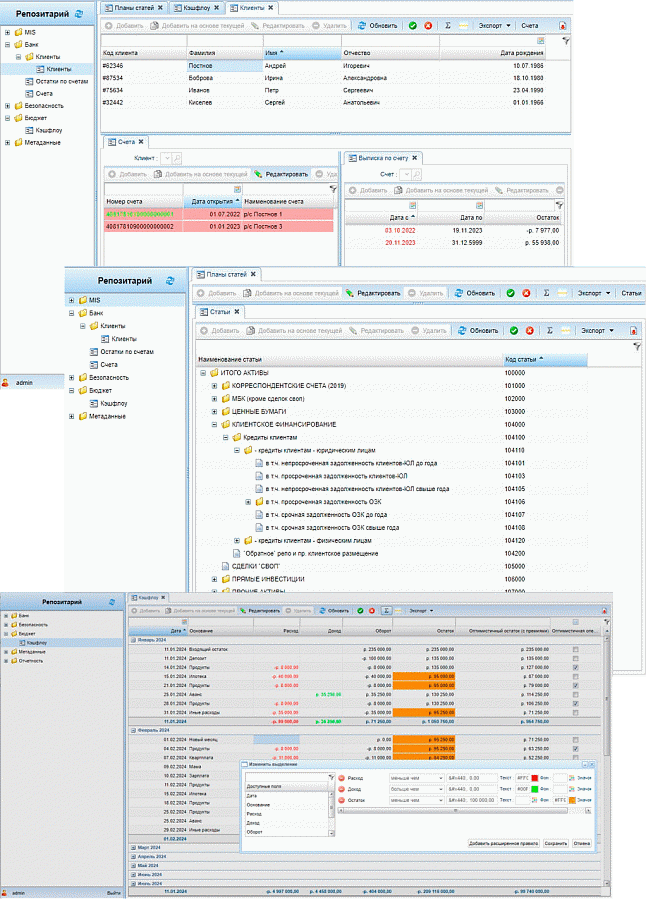This screenshot has height=900, width=646.
Task: Tick the checkbox in Входящий остаток row
Action: (x=575, y=650)
